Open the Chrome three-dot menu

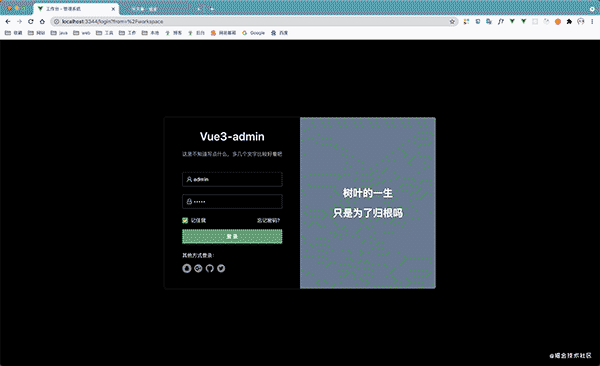pyautogui.click(x=592, y=21)
